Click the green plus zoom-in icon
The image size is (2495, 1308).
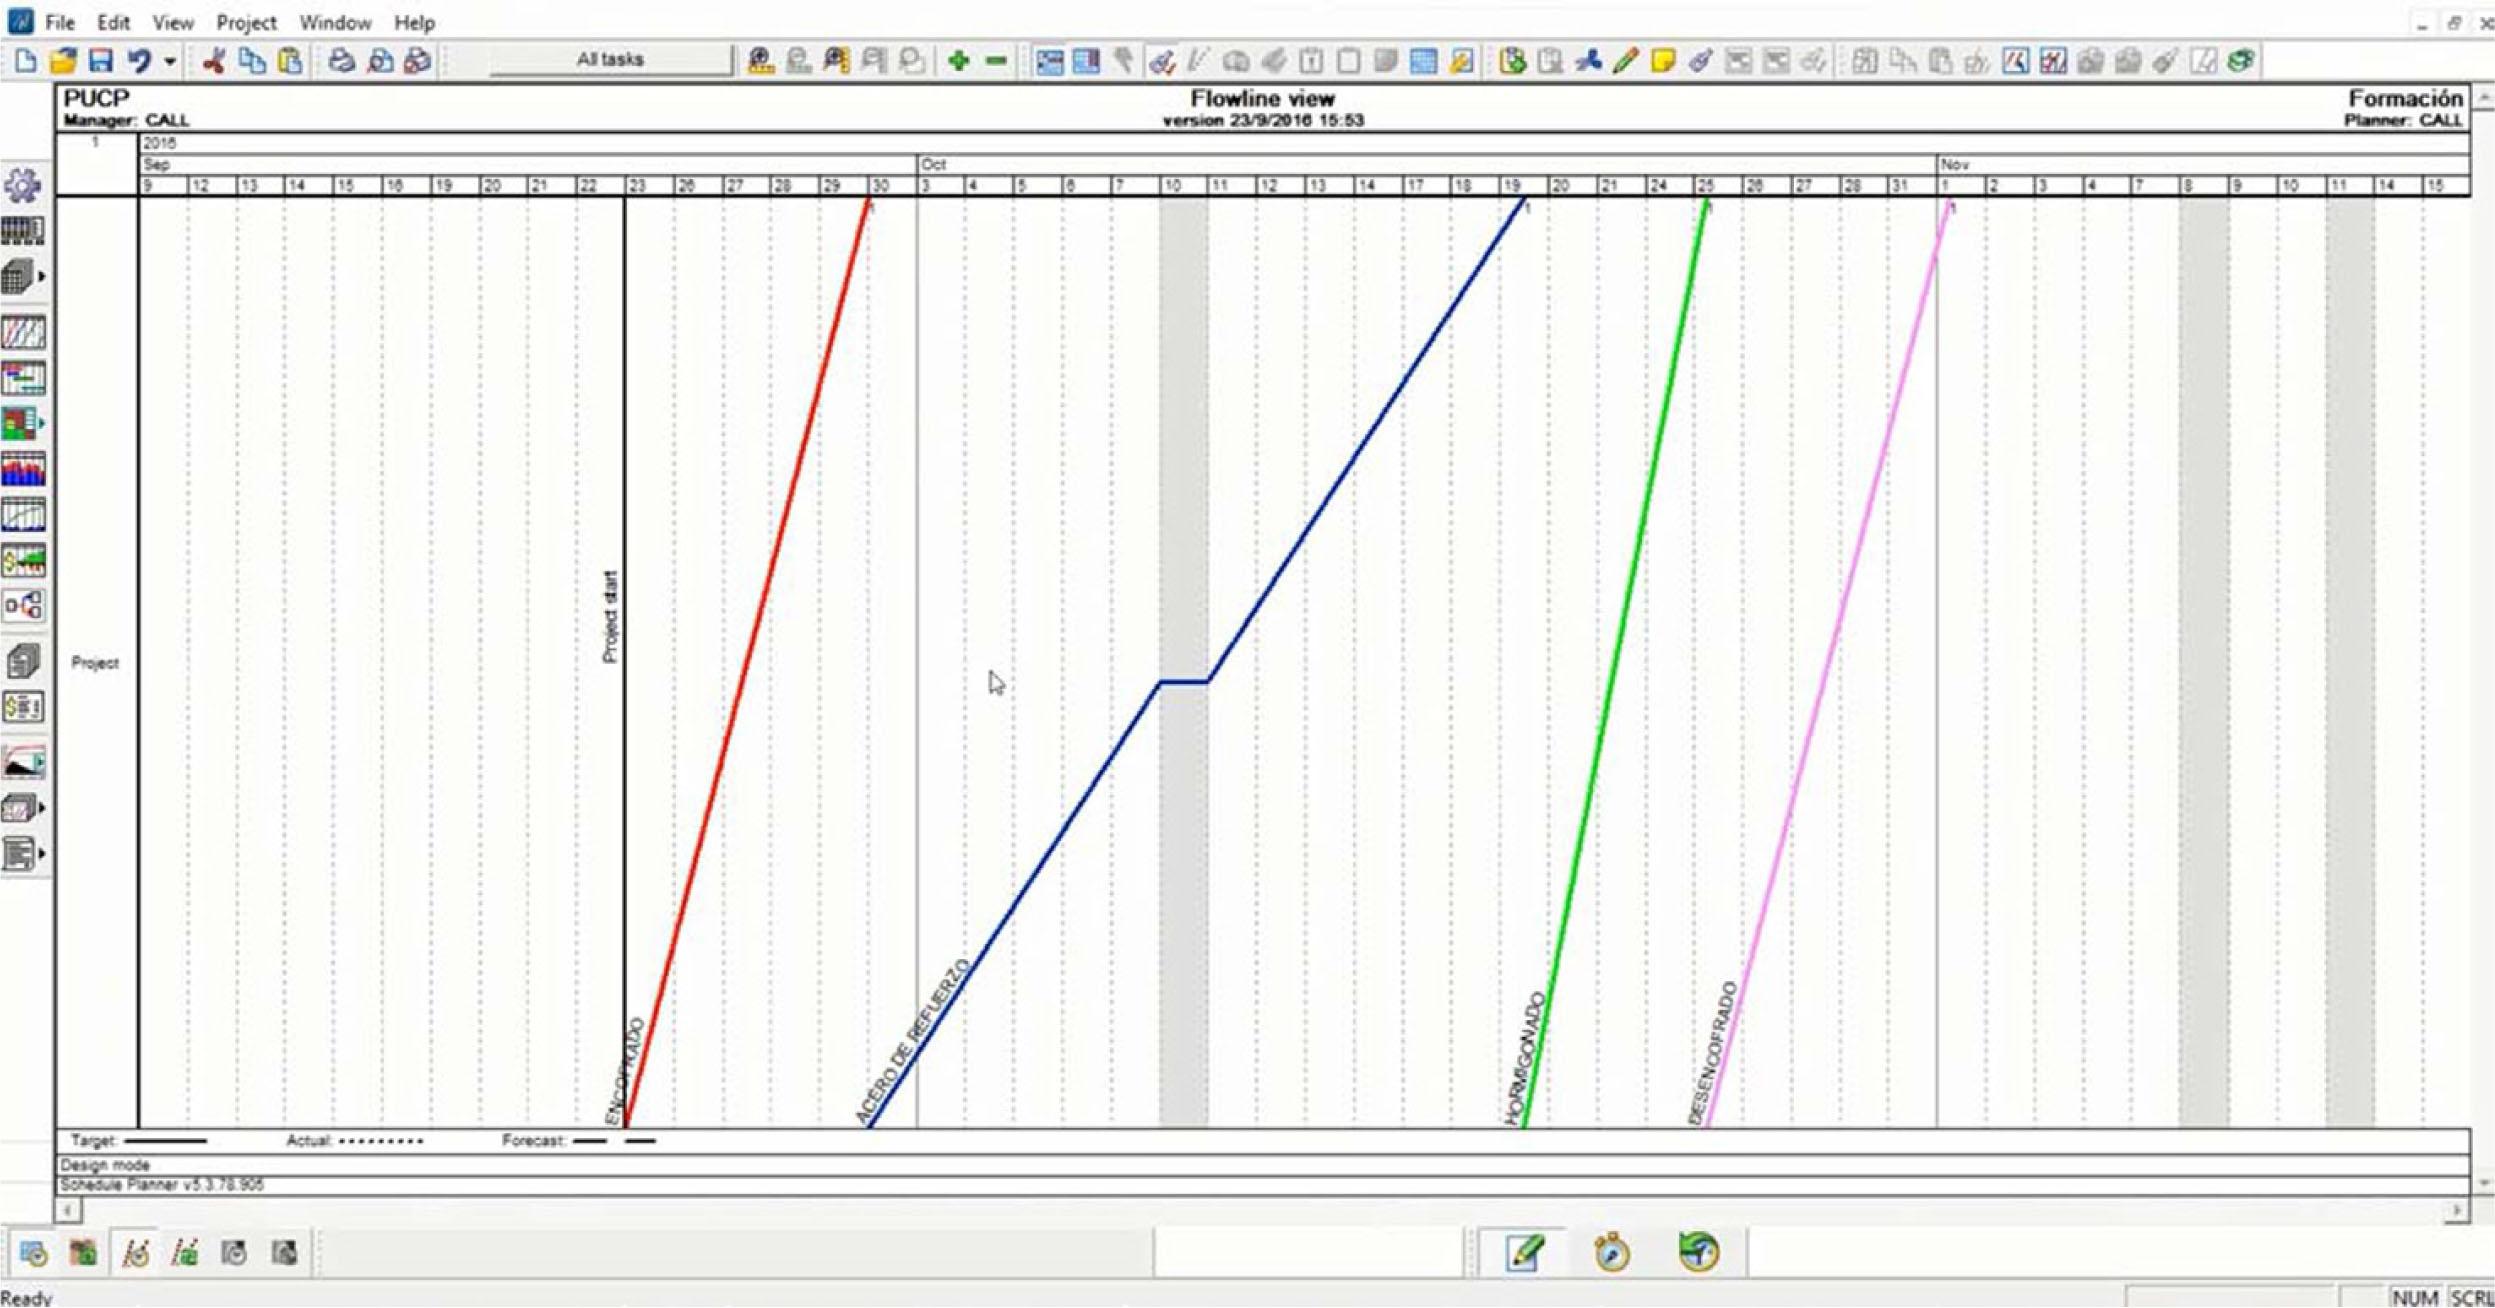pos(958,61)
